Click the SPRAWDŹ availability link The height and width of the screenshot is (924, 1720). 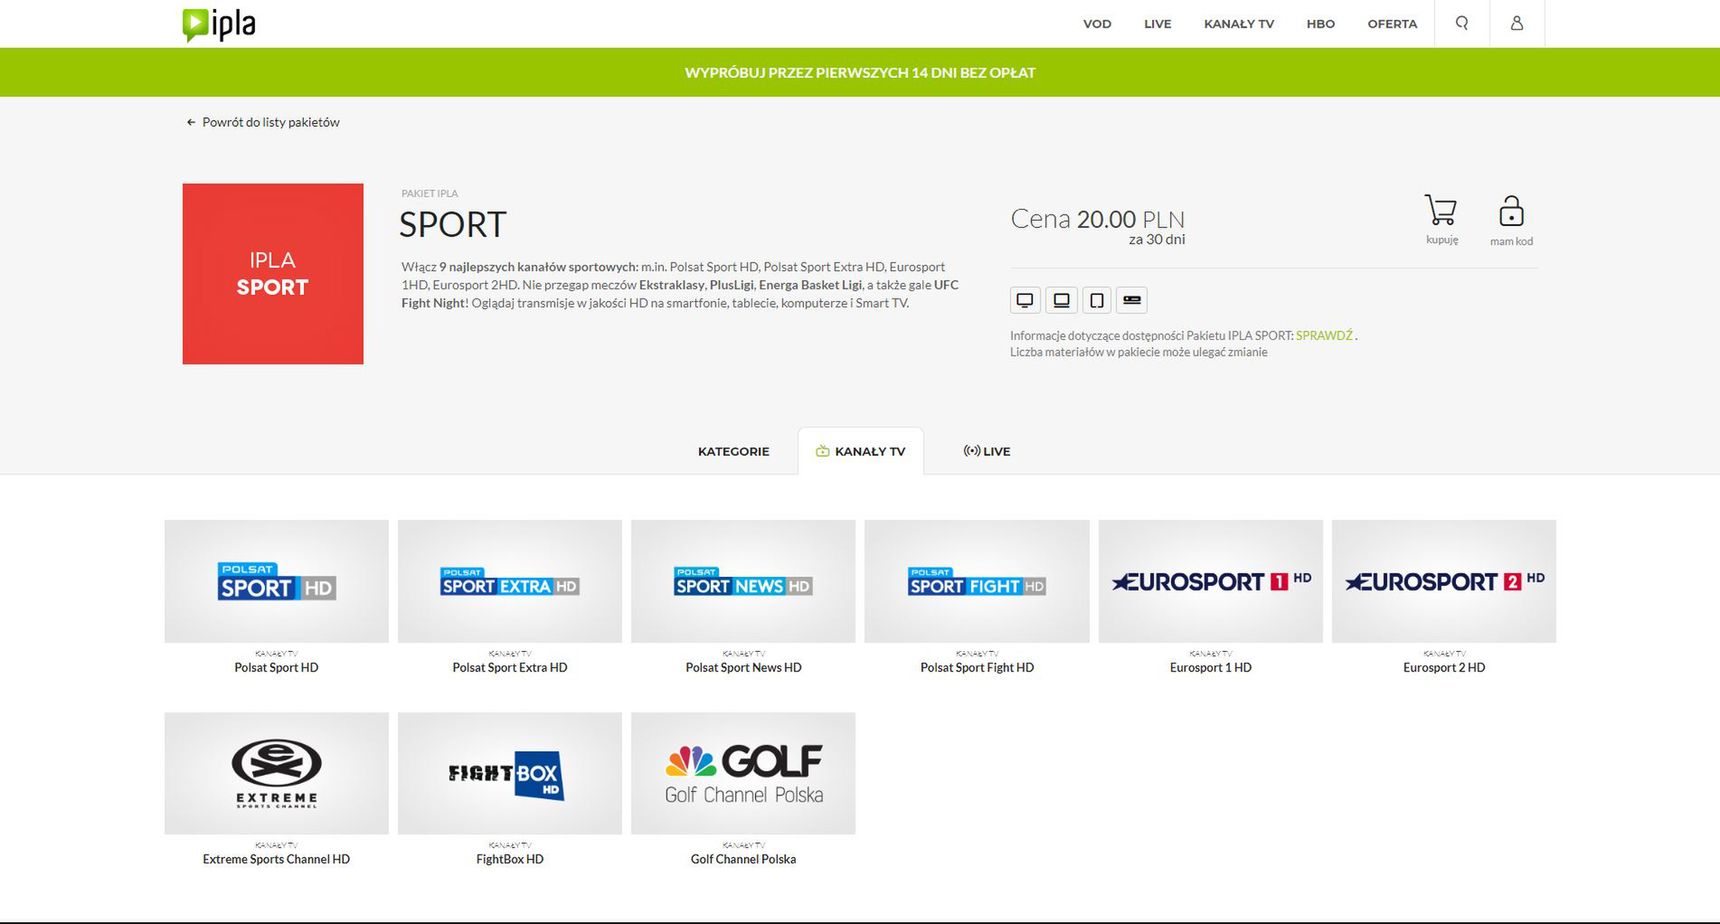(x=1324, y=335)
